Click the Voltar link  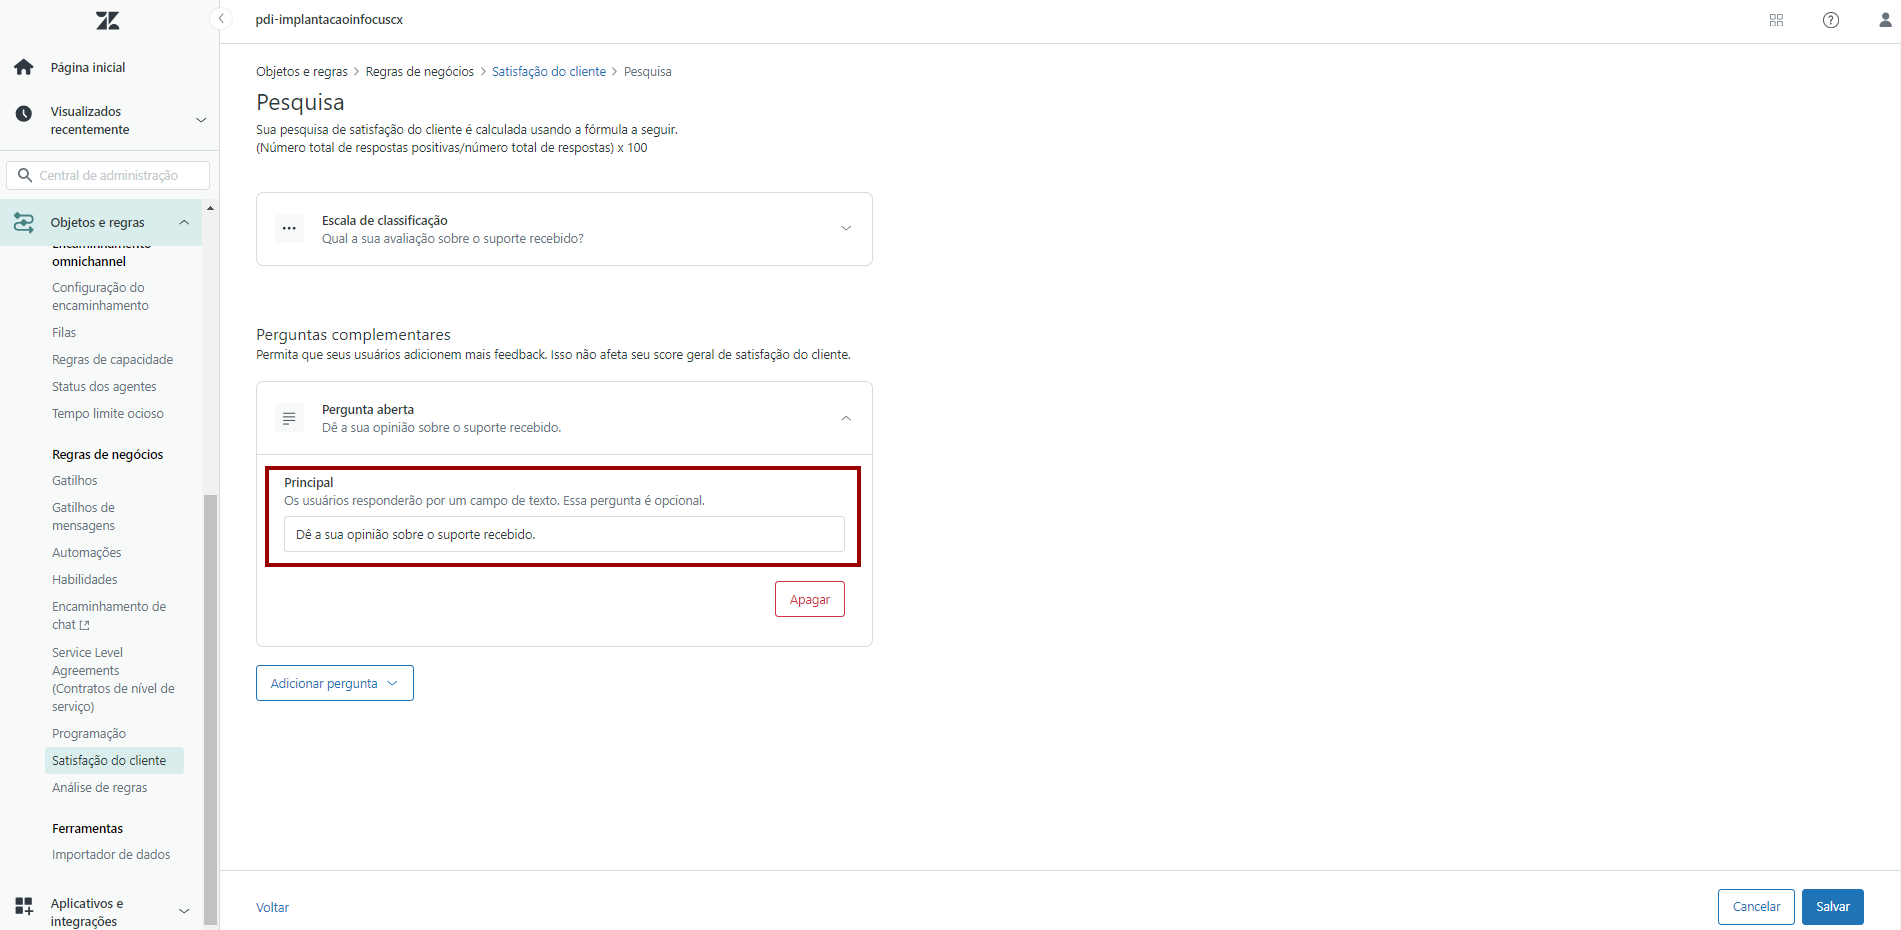click(272, 908)
